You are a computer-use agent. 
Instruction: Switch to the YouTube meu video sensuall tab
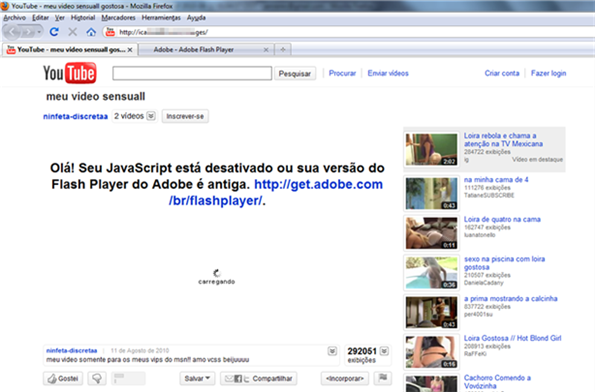[x=69, y=50]
